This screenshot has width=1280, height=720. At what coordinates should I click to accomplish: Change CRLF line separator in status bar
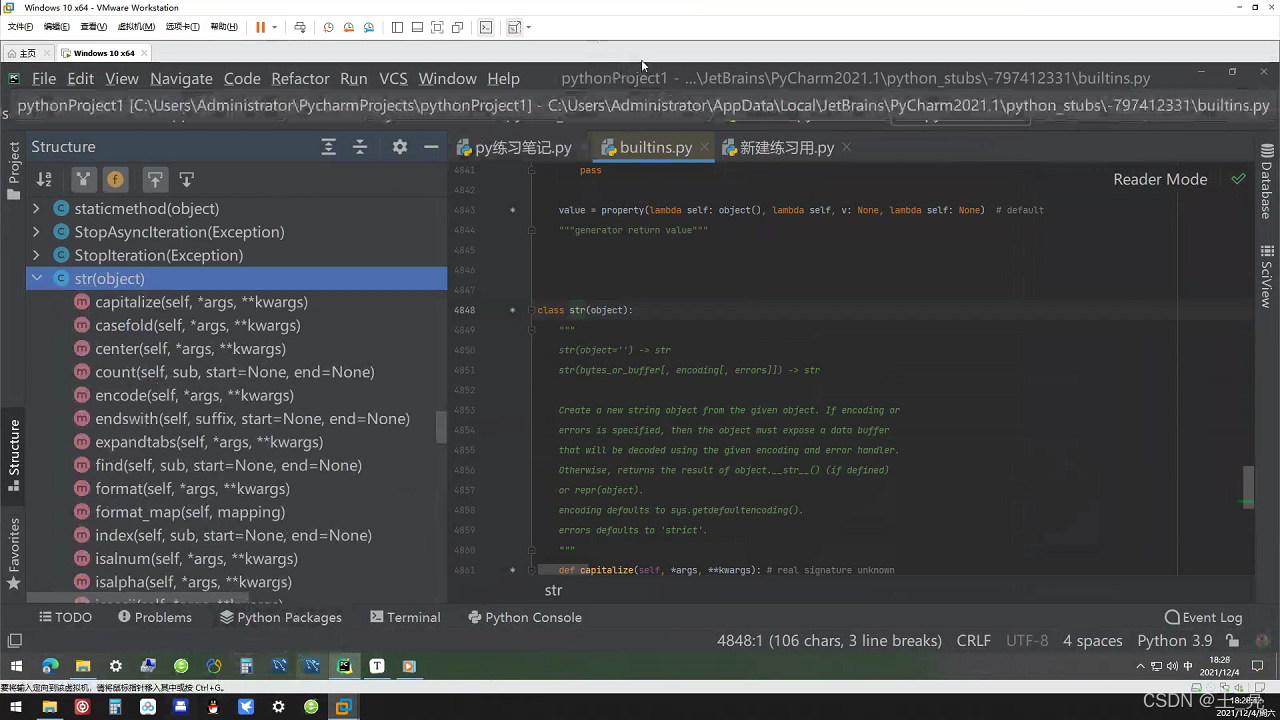[974, 641]
